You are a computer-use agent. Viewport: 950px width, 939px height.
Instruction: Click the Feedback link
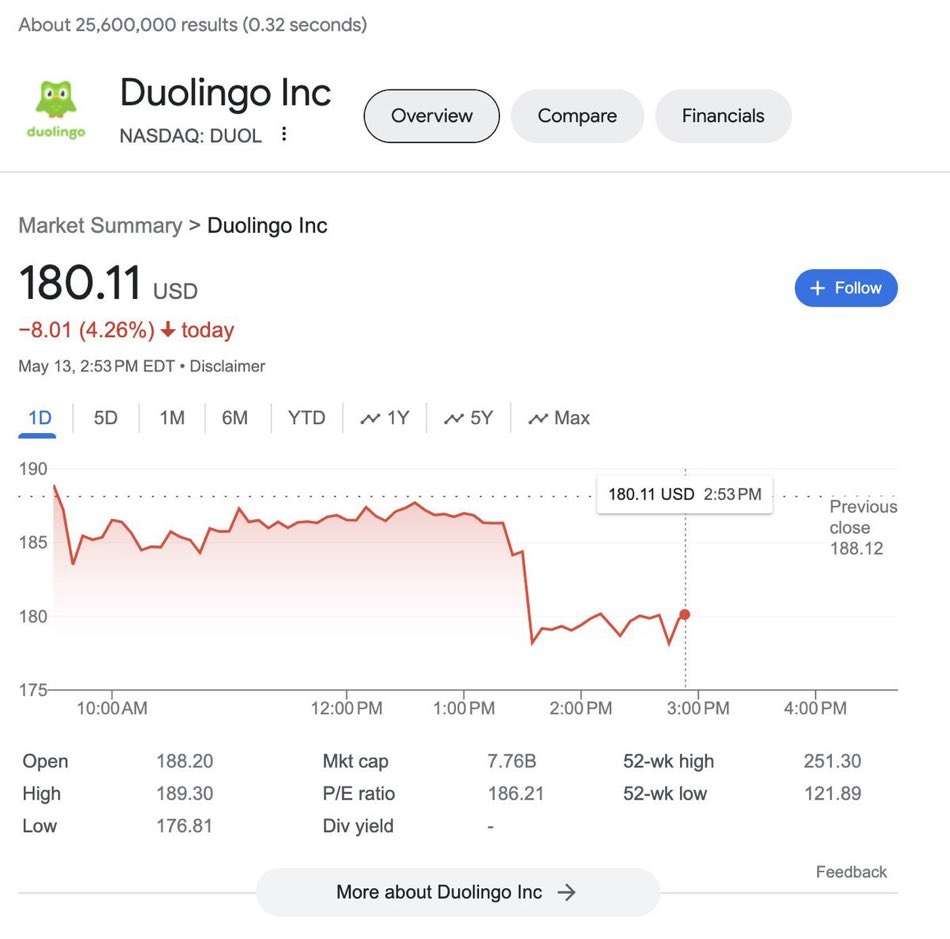851,872
